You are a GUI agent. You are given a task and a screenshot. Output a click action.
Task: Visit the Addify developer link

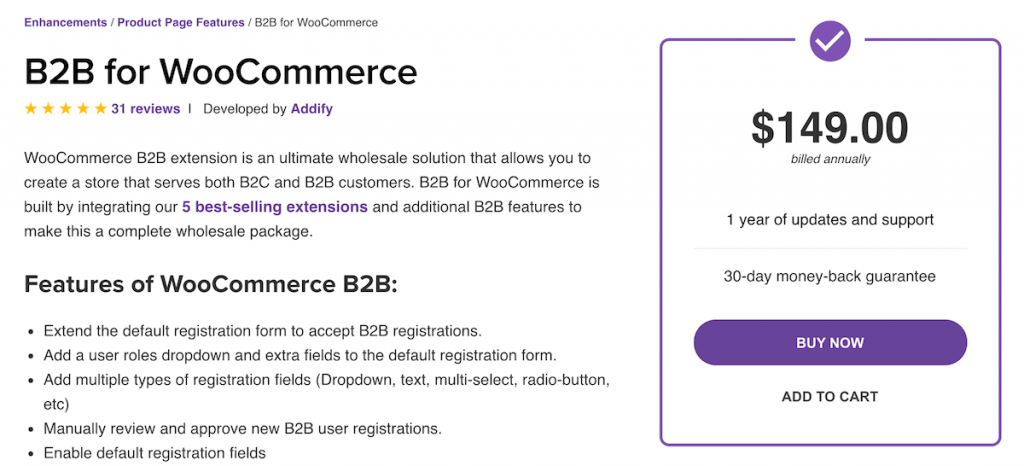(312, 109)
